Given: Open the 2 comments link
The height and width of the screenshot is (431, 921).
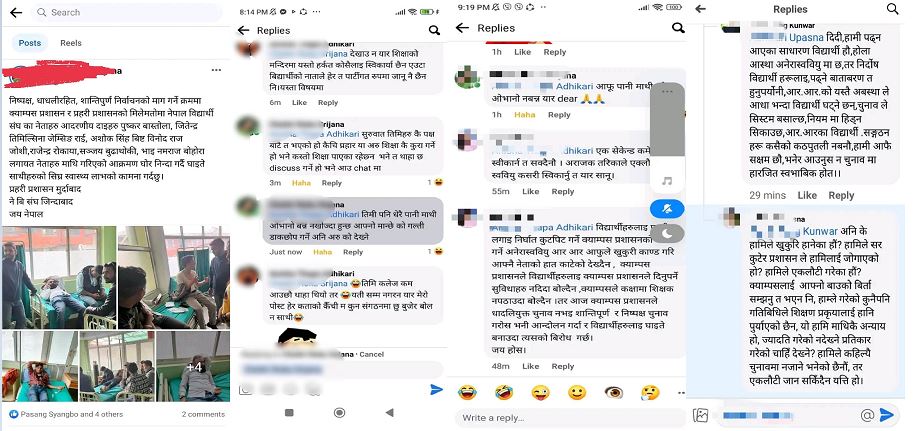Looking at the screenshot, I should coord(203,415).
